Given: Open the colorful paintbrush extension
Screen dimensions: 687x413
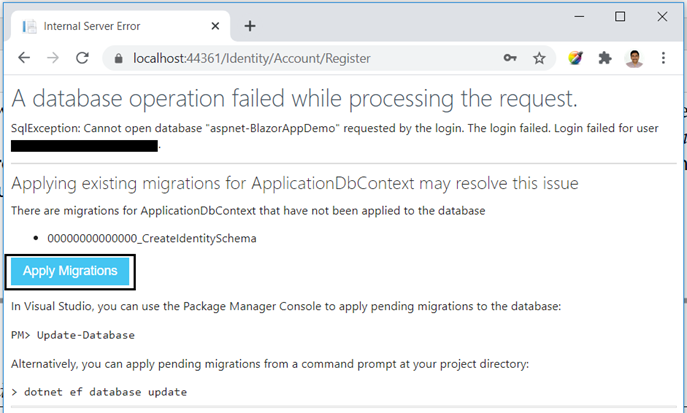Looking at the screenshot, I should (576, 58).
